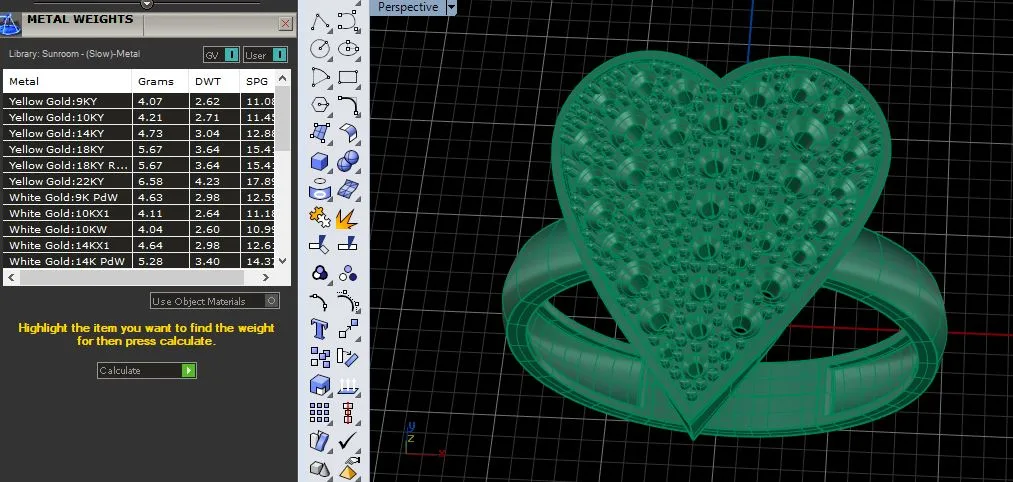Click the Box solid tool icon

click(320, 160)
